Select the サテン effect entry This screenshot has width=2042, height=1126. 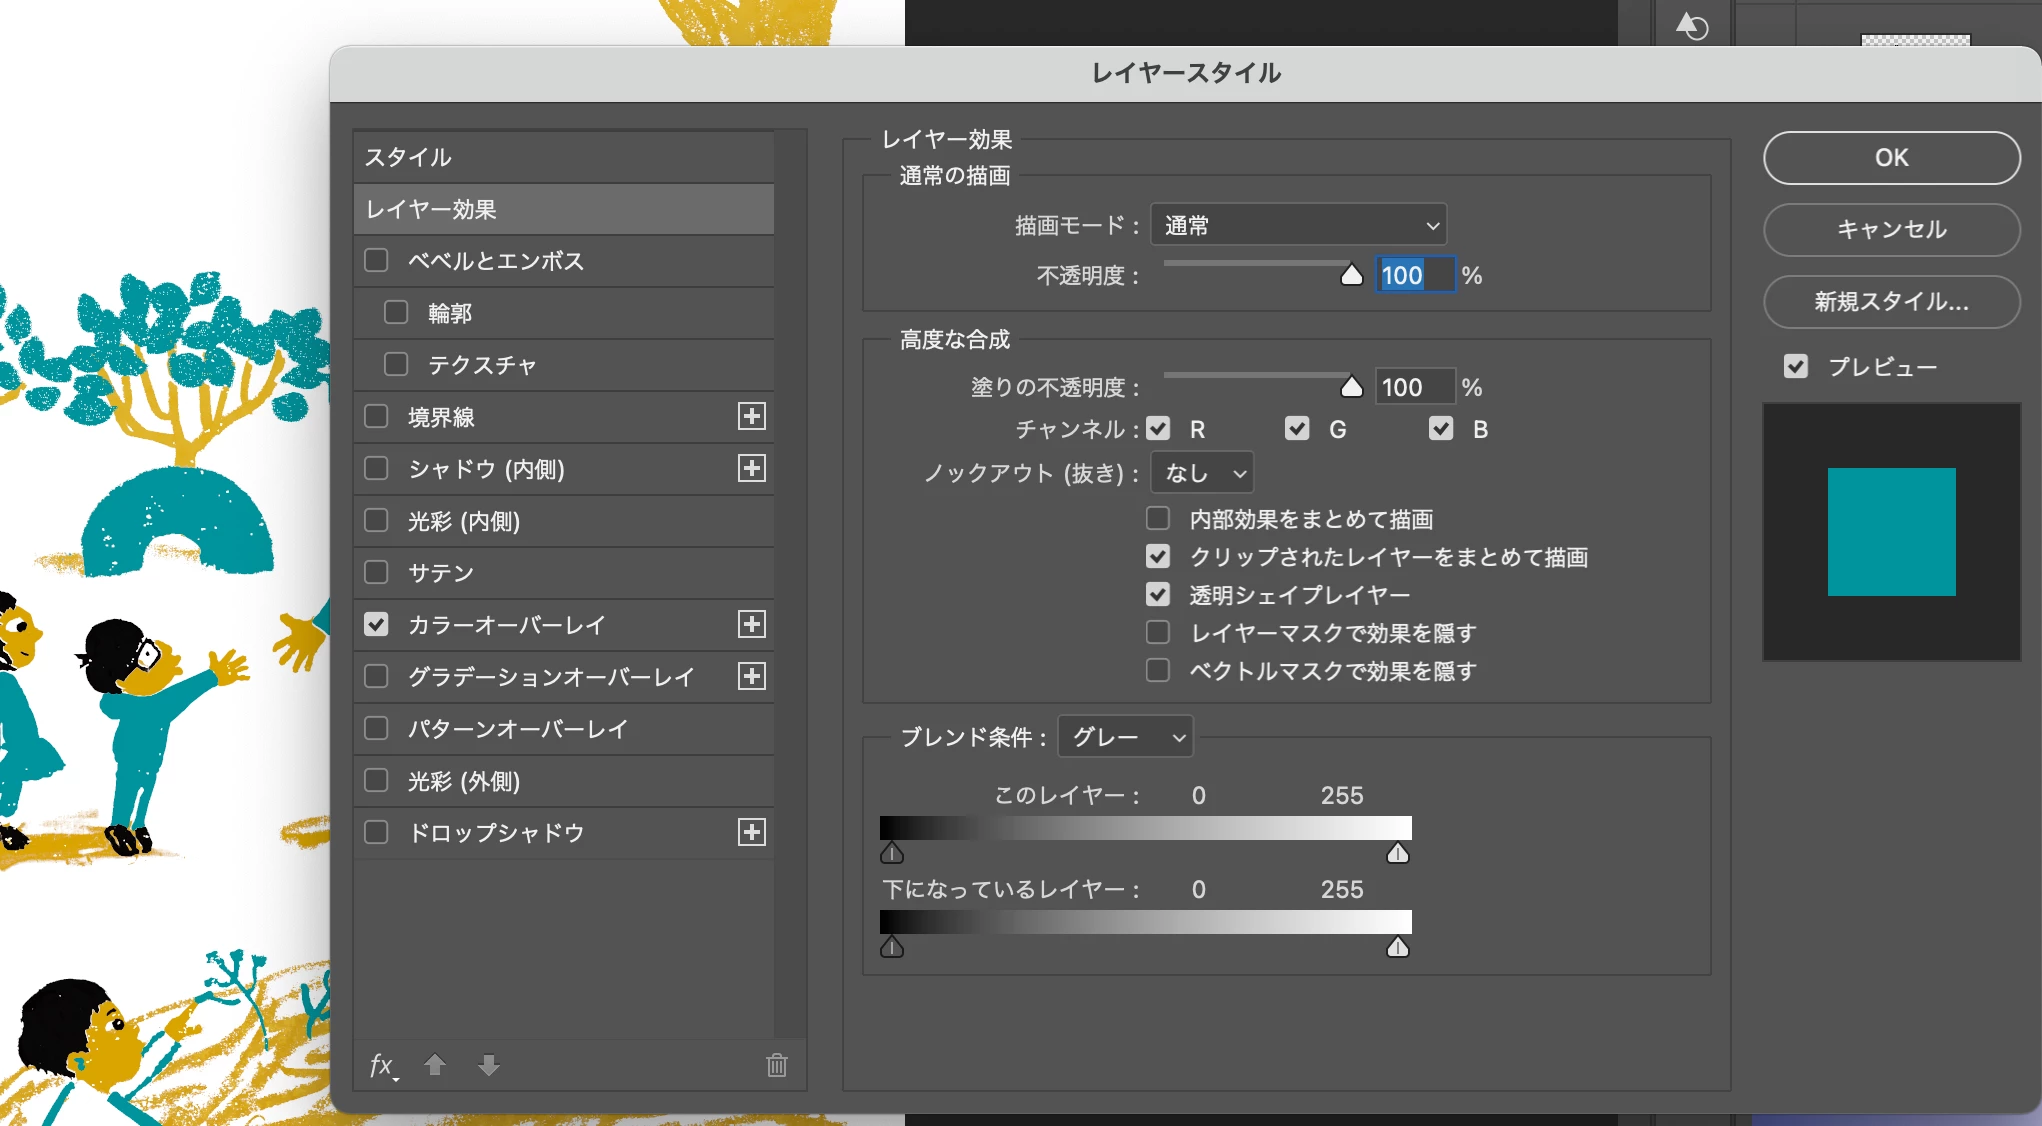click(440, 573)
